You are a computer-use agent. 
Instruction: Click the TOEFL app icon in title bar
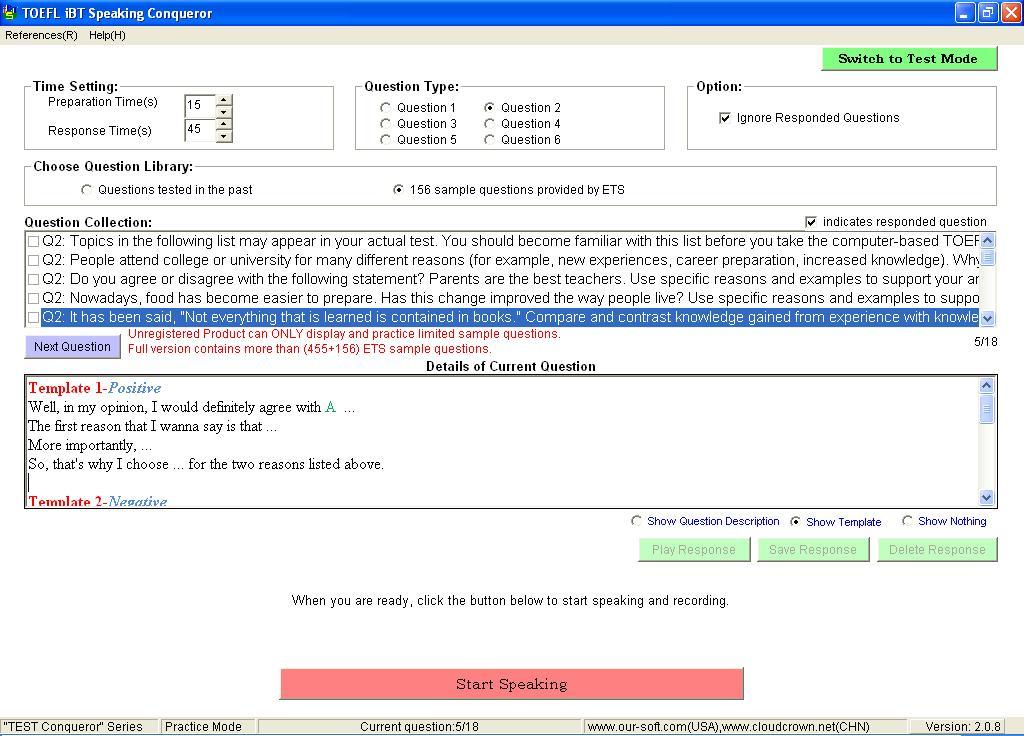10,13
